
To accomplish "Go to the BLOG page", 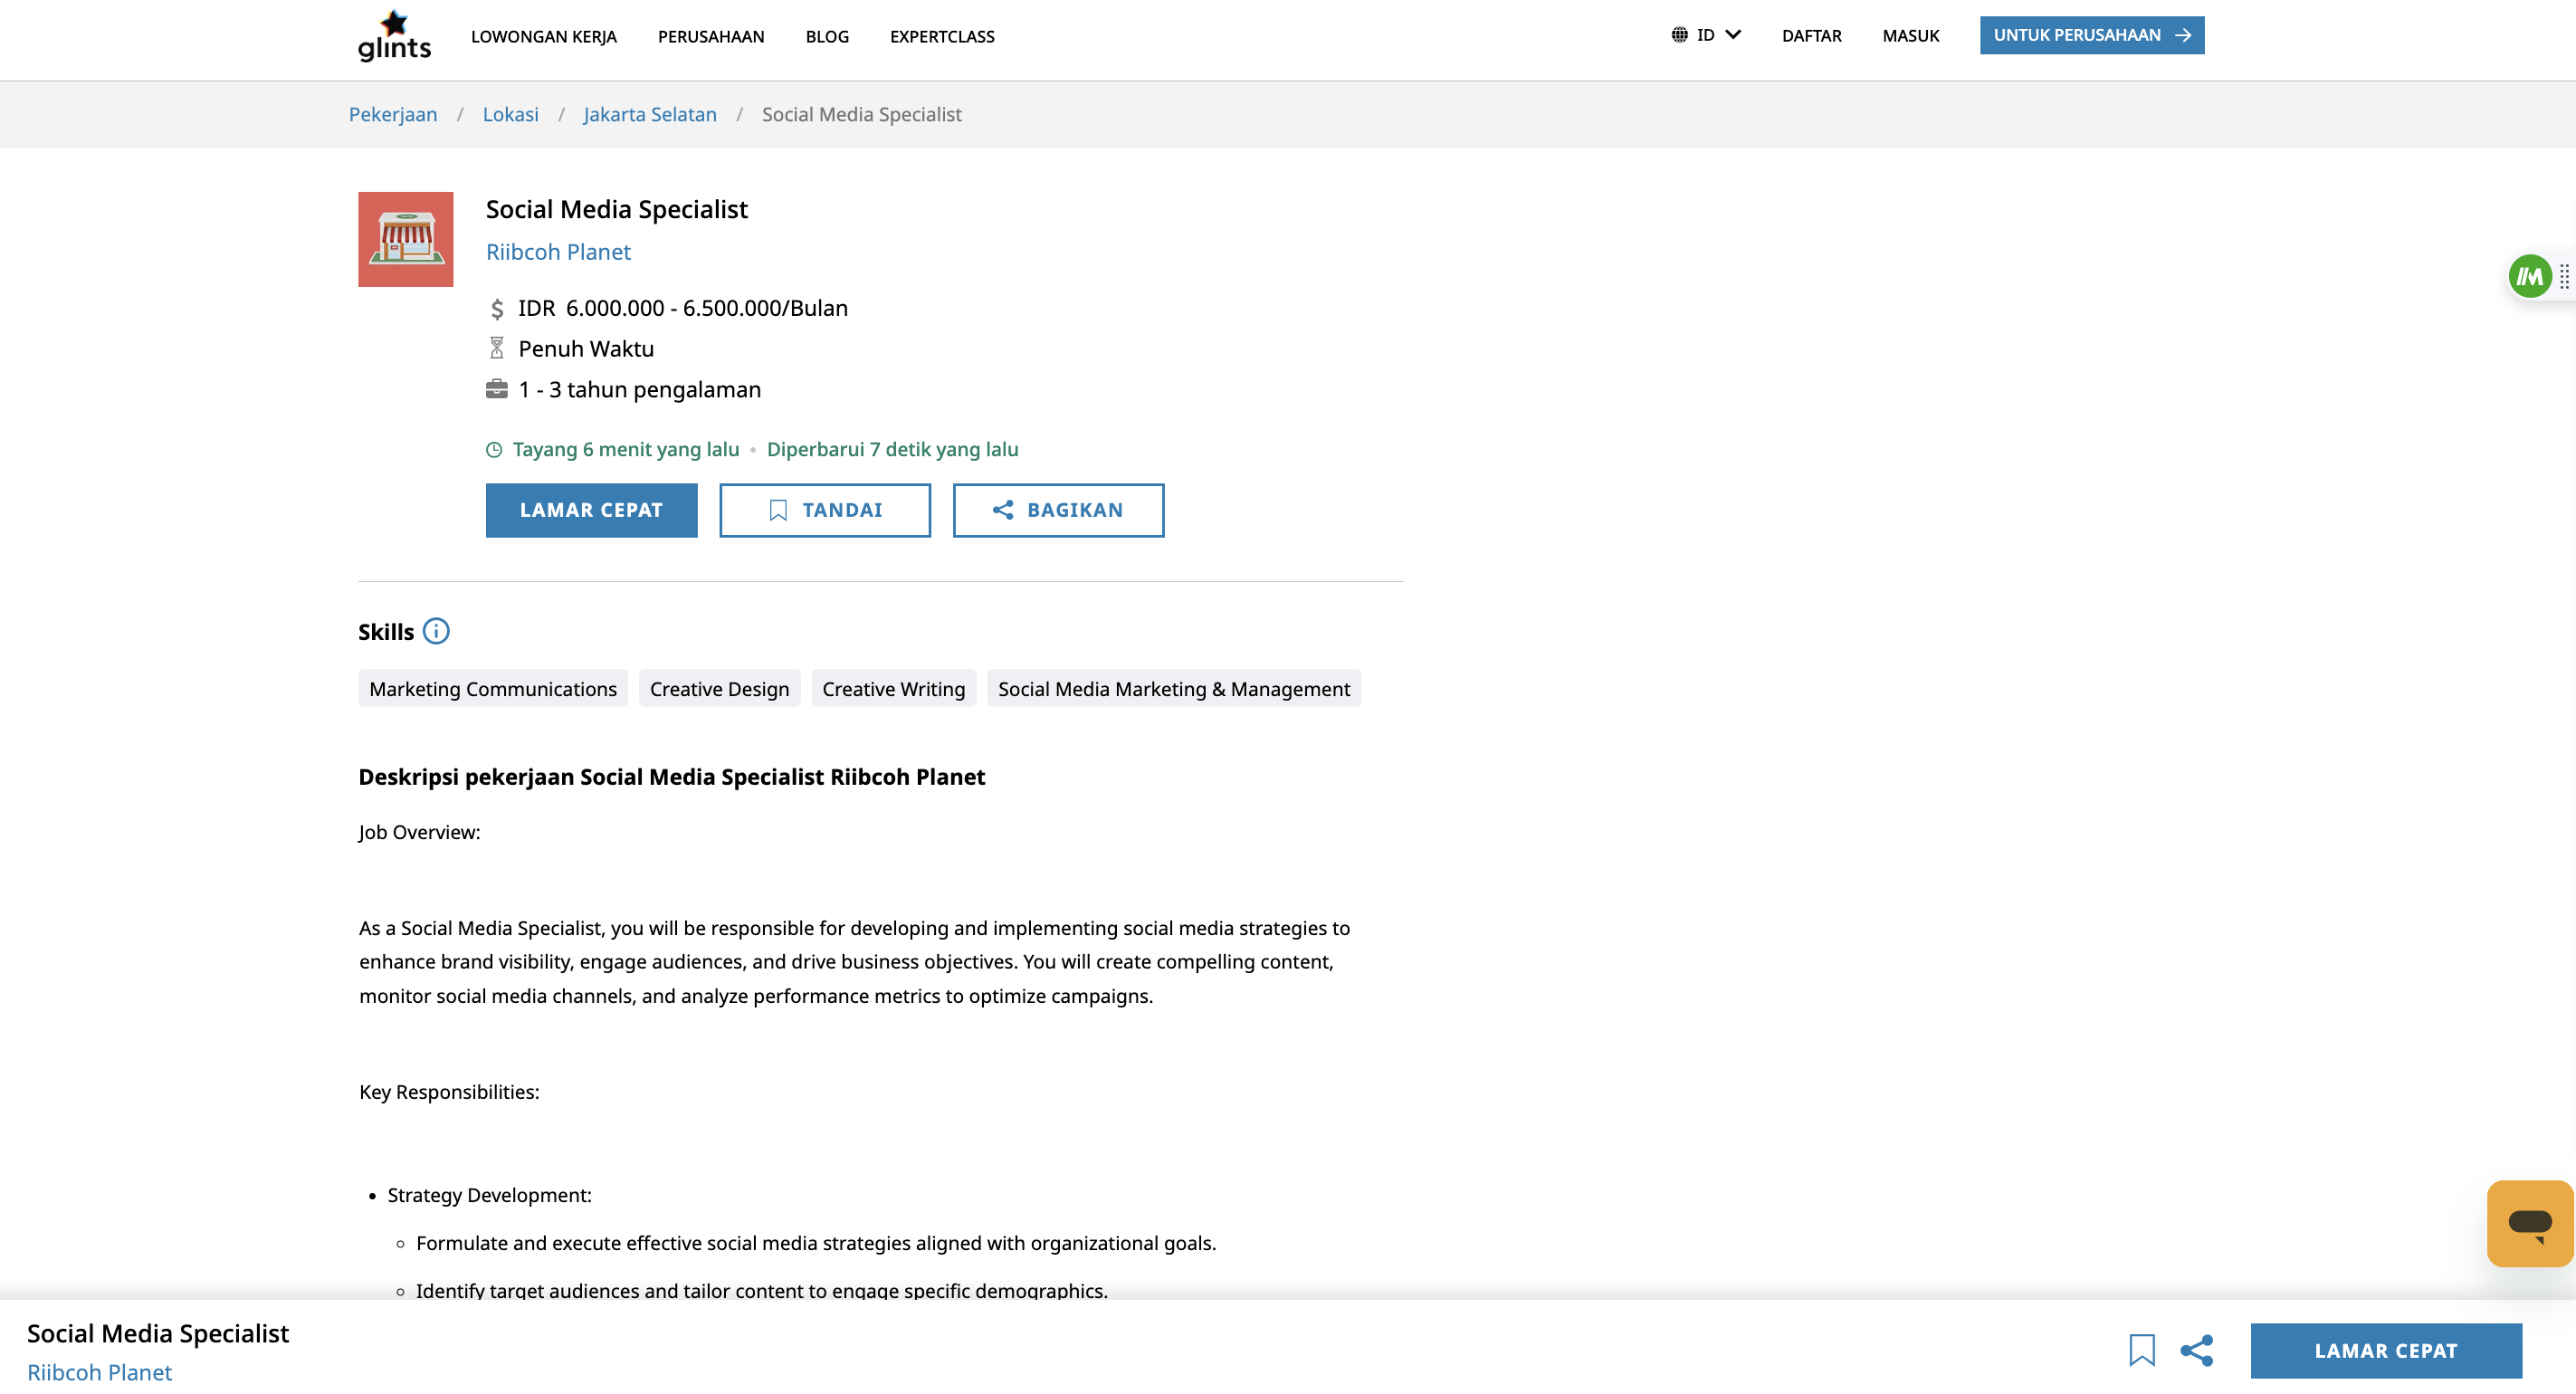I will (x=827, y=37).
